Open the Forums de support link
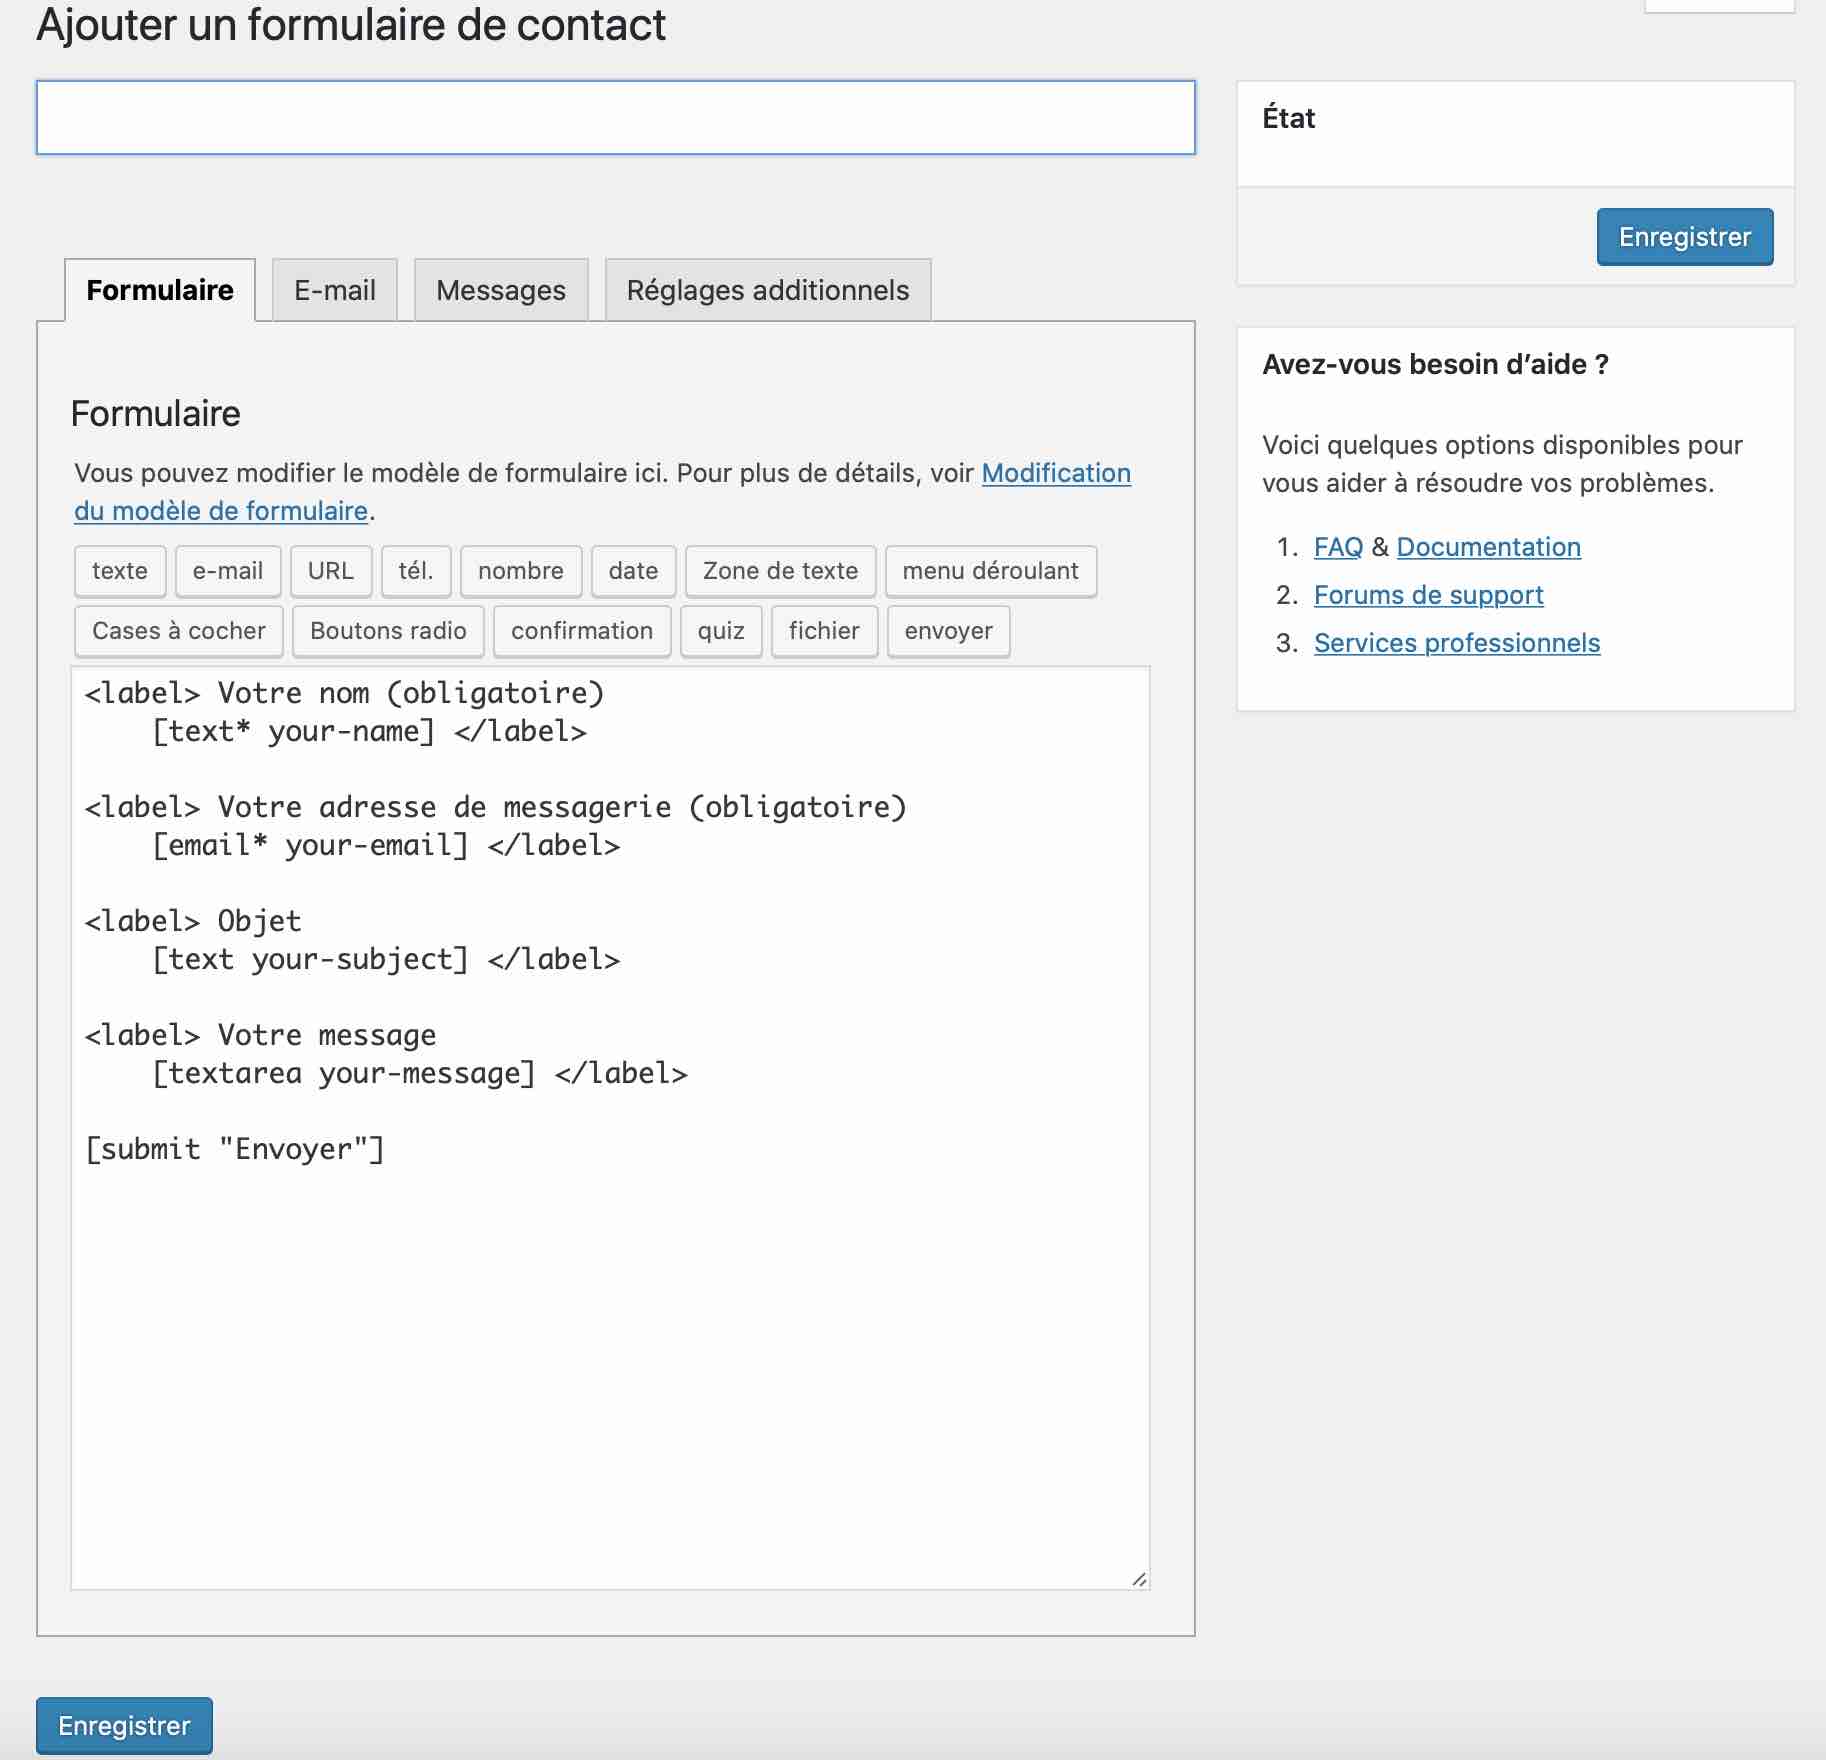Viewport: 1826px width, 1760px height. pyautogui.click(x=1429, y=594)
